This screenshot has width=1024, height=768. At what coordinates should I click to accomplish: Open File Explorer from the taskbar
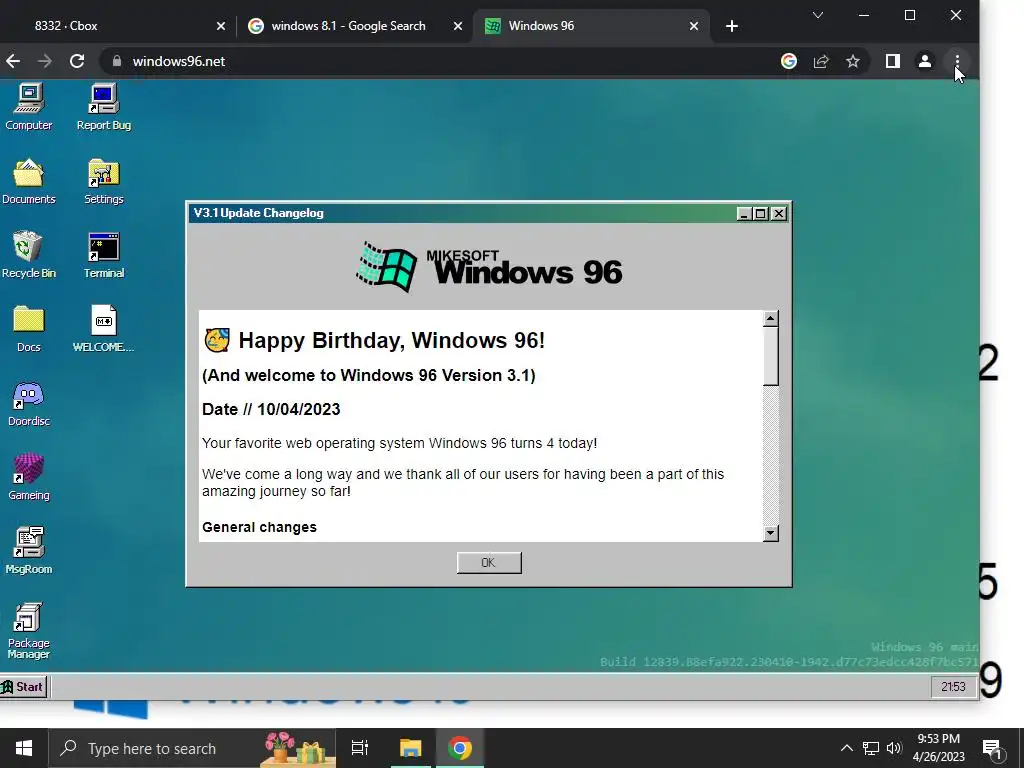click(411, 748)
